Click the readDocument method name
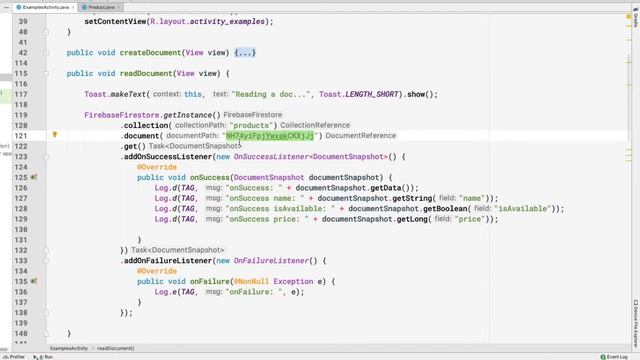 pos(146,73)
